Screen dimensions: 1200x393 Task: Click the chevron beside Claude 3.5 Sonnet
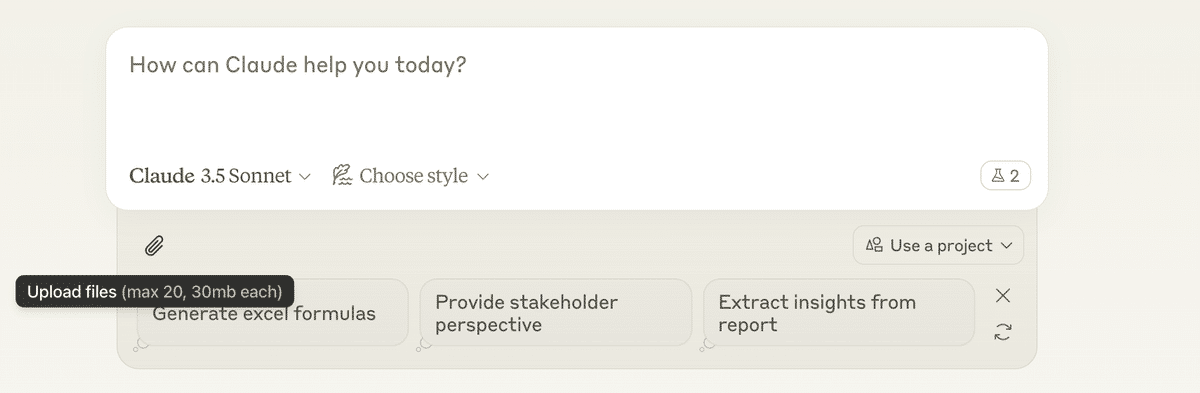(x=305, y=177)
